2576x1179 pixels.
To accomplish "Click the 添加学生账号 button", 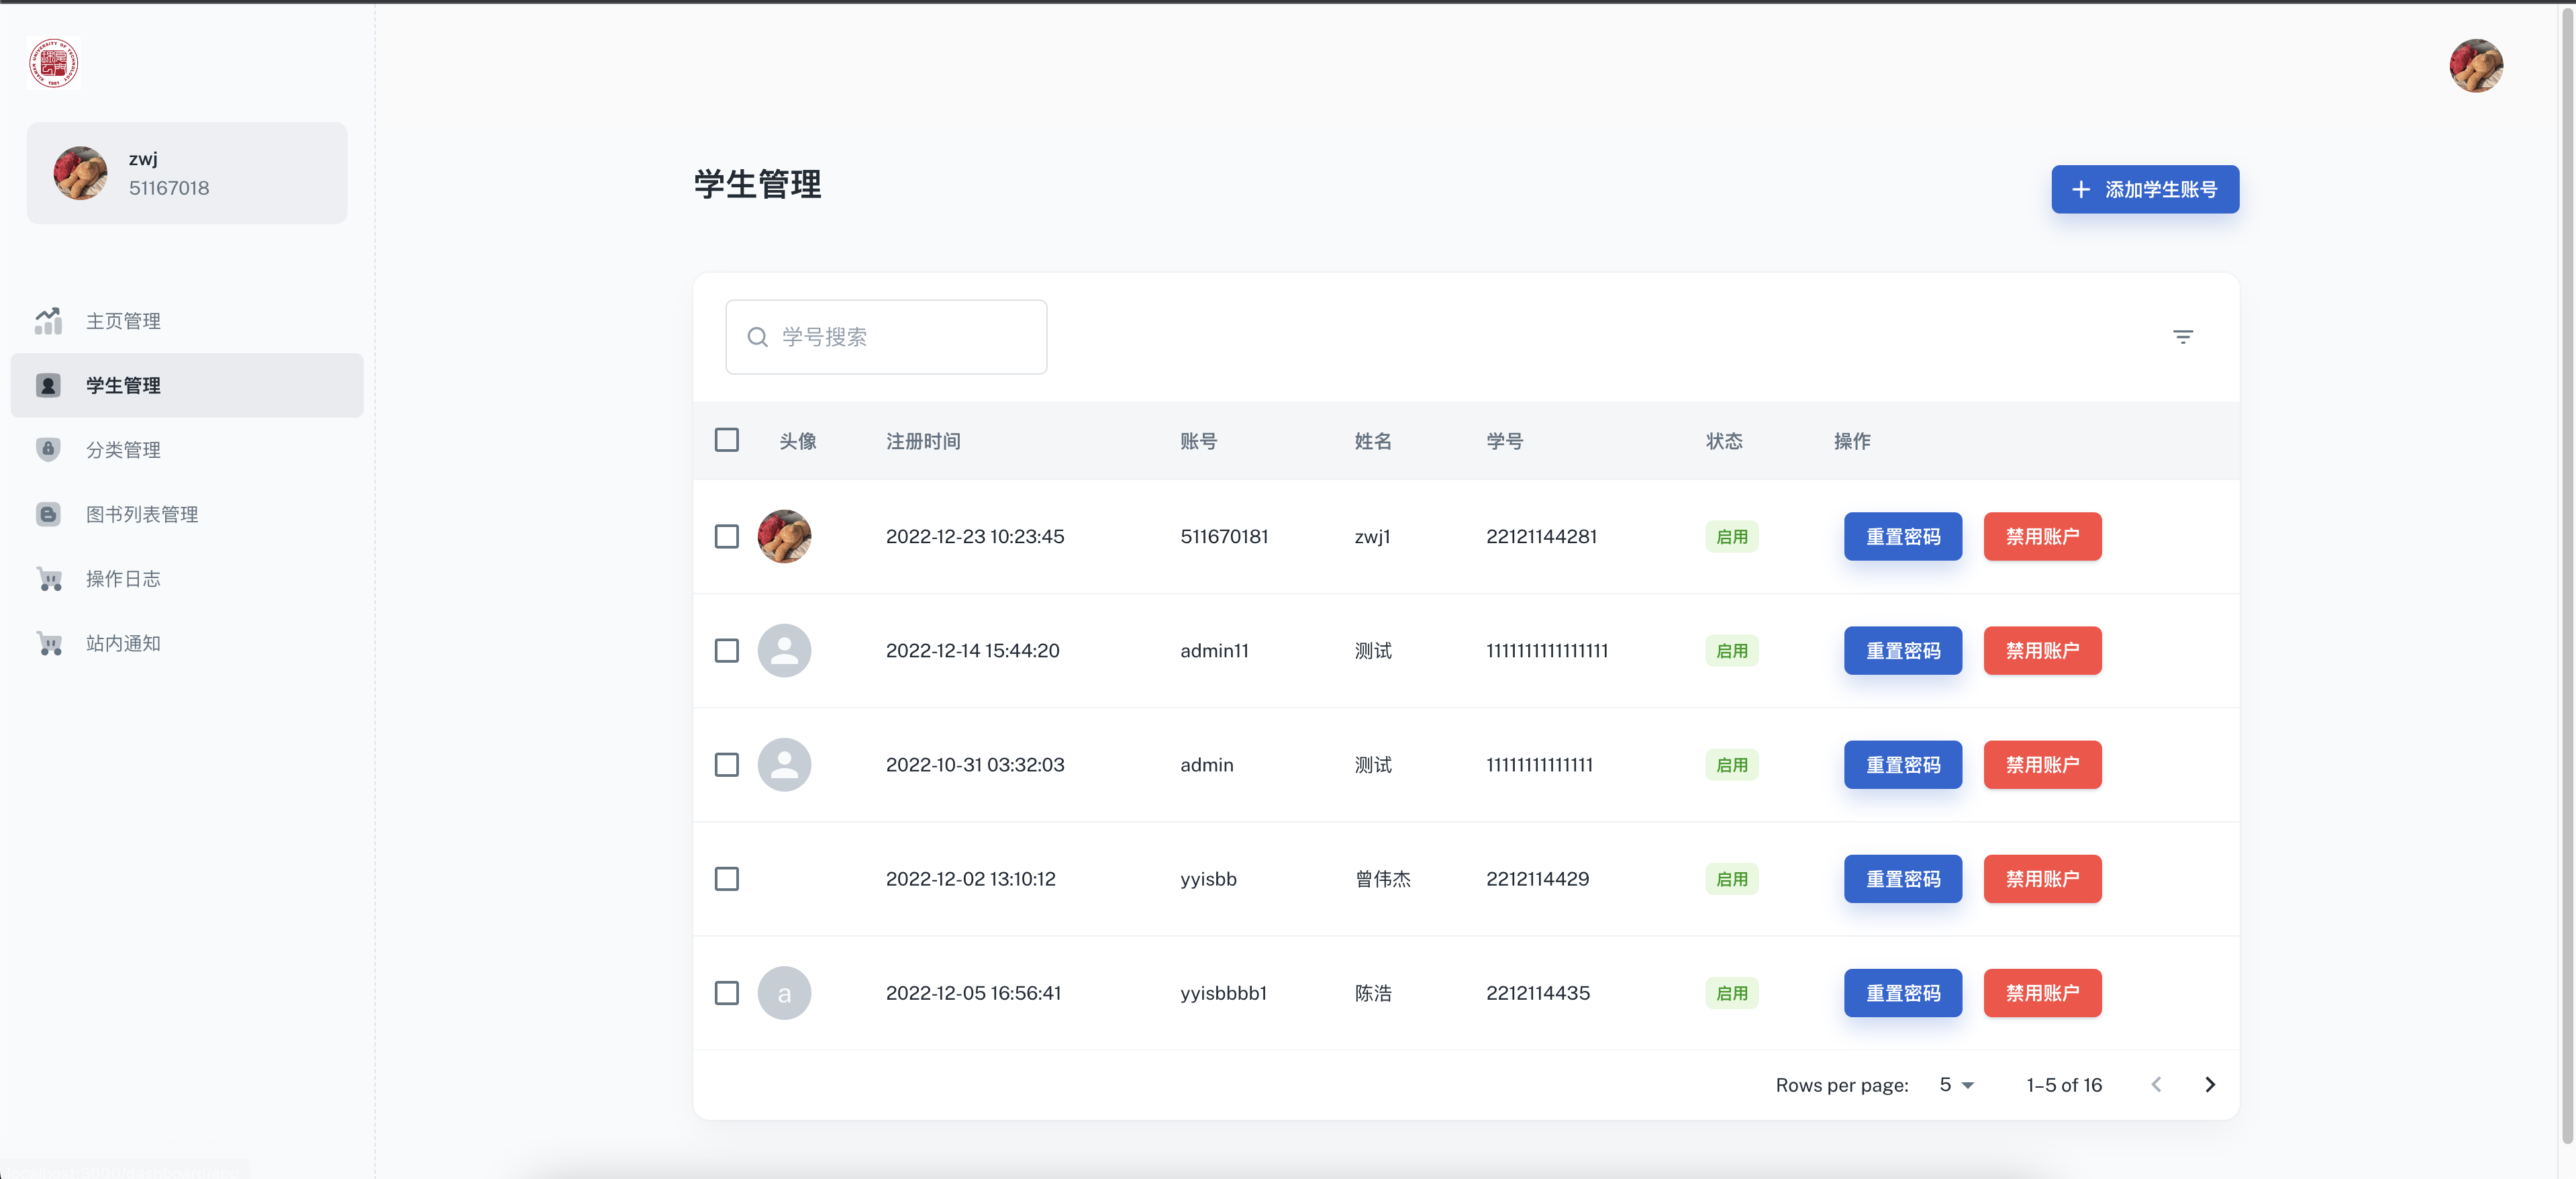I will coord(2144,189).
